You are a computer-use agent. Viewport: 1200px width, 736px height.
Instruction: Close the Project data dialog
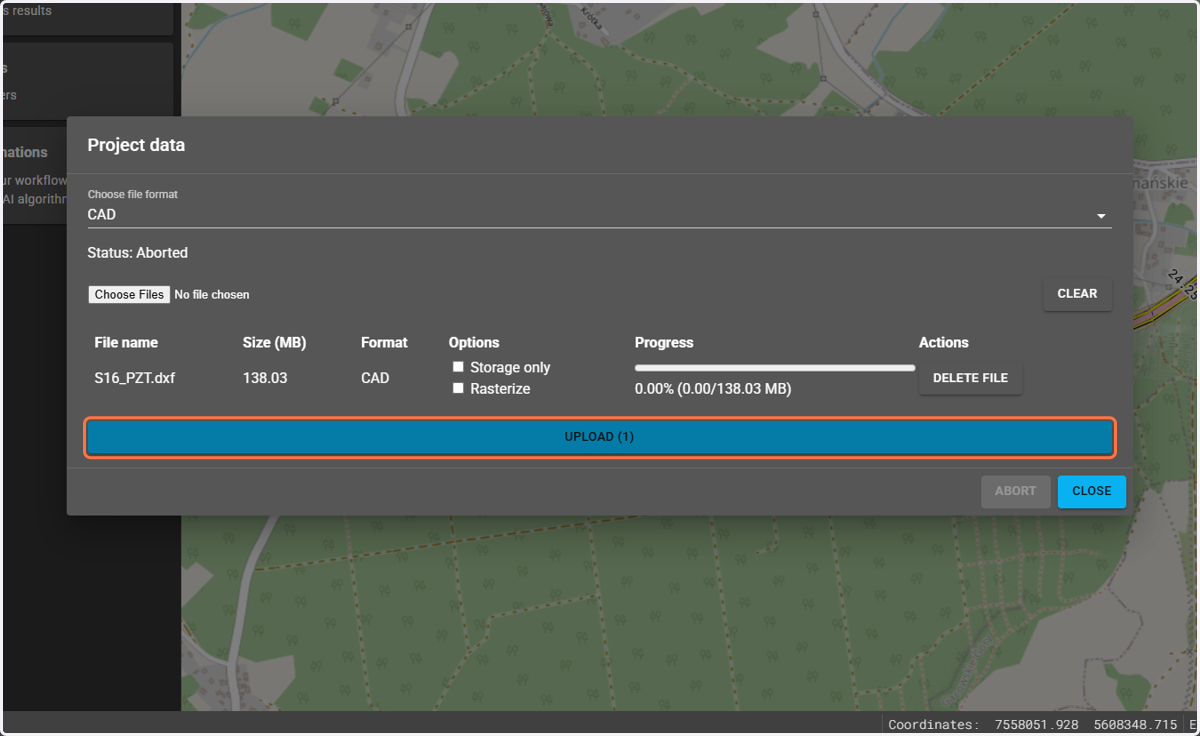coord(1091,491)
